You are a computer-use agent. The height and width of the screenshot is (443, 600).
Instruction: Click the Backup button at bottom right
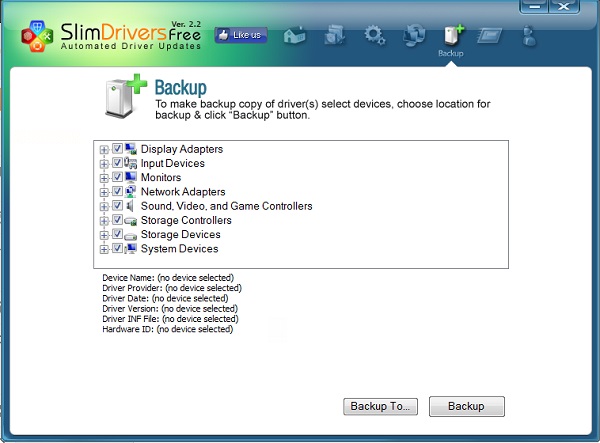466,406
